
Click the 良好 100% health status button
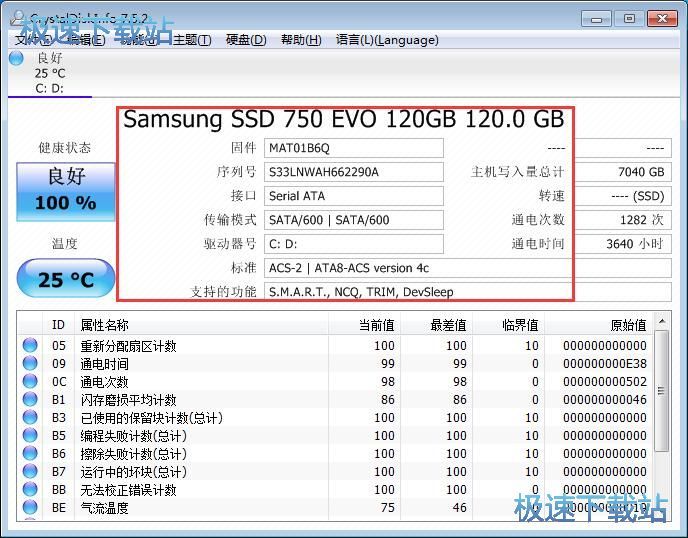point(66,191)
